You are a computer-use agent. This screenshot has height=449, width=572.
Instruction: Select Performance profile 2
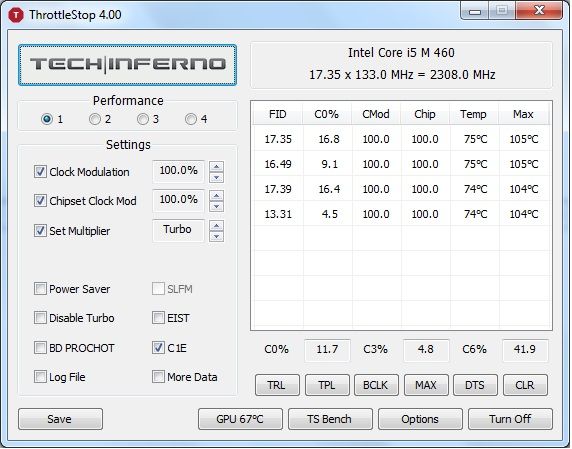point(95,119)
